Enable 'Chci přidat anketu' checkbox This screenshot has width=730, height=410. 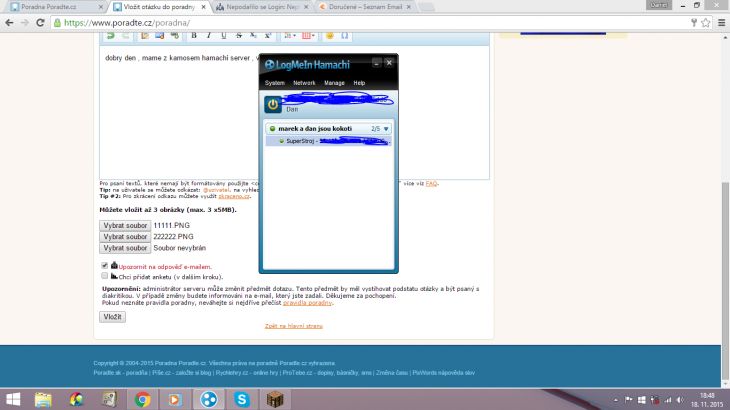(104, 276)
